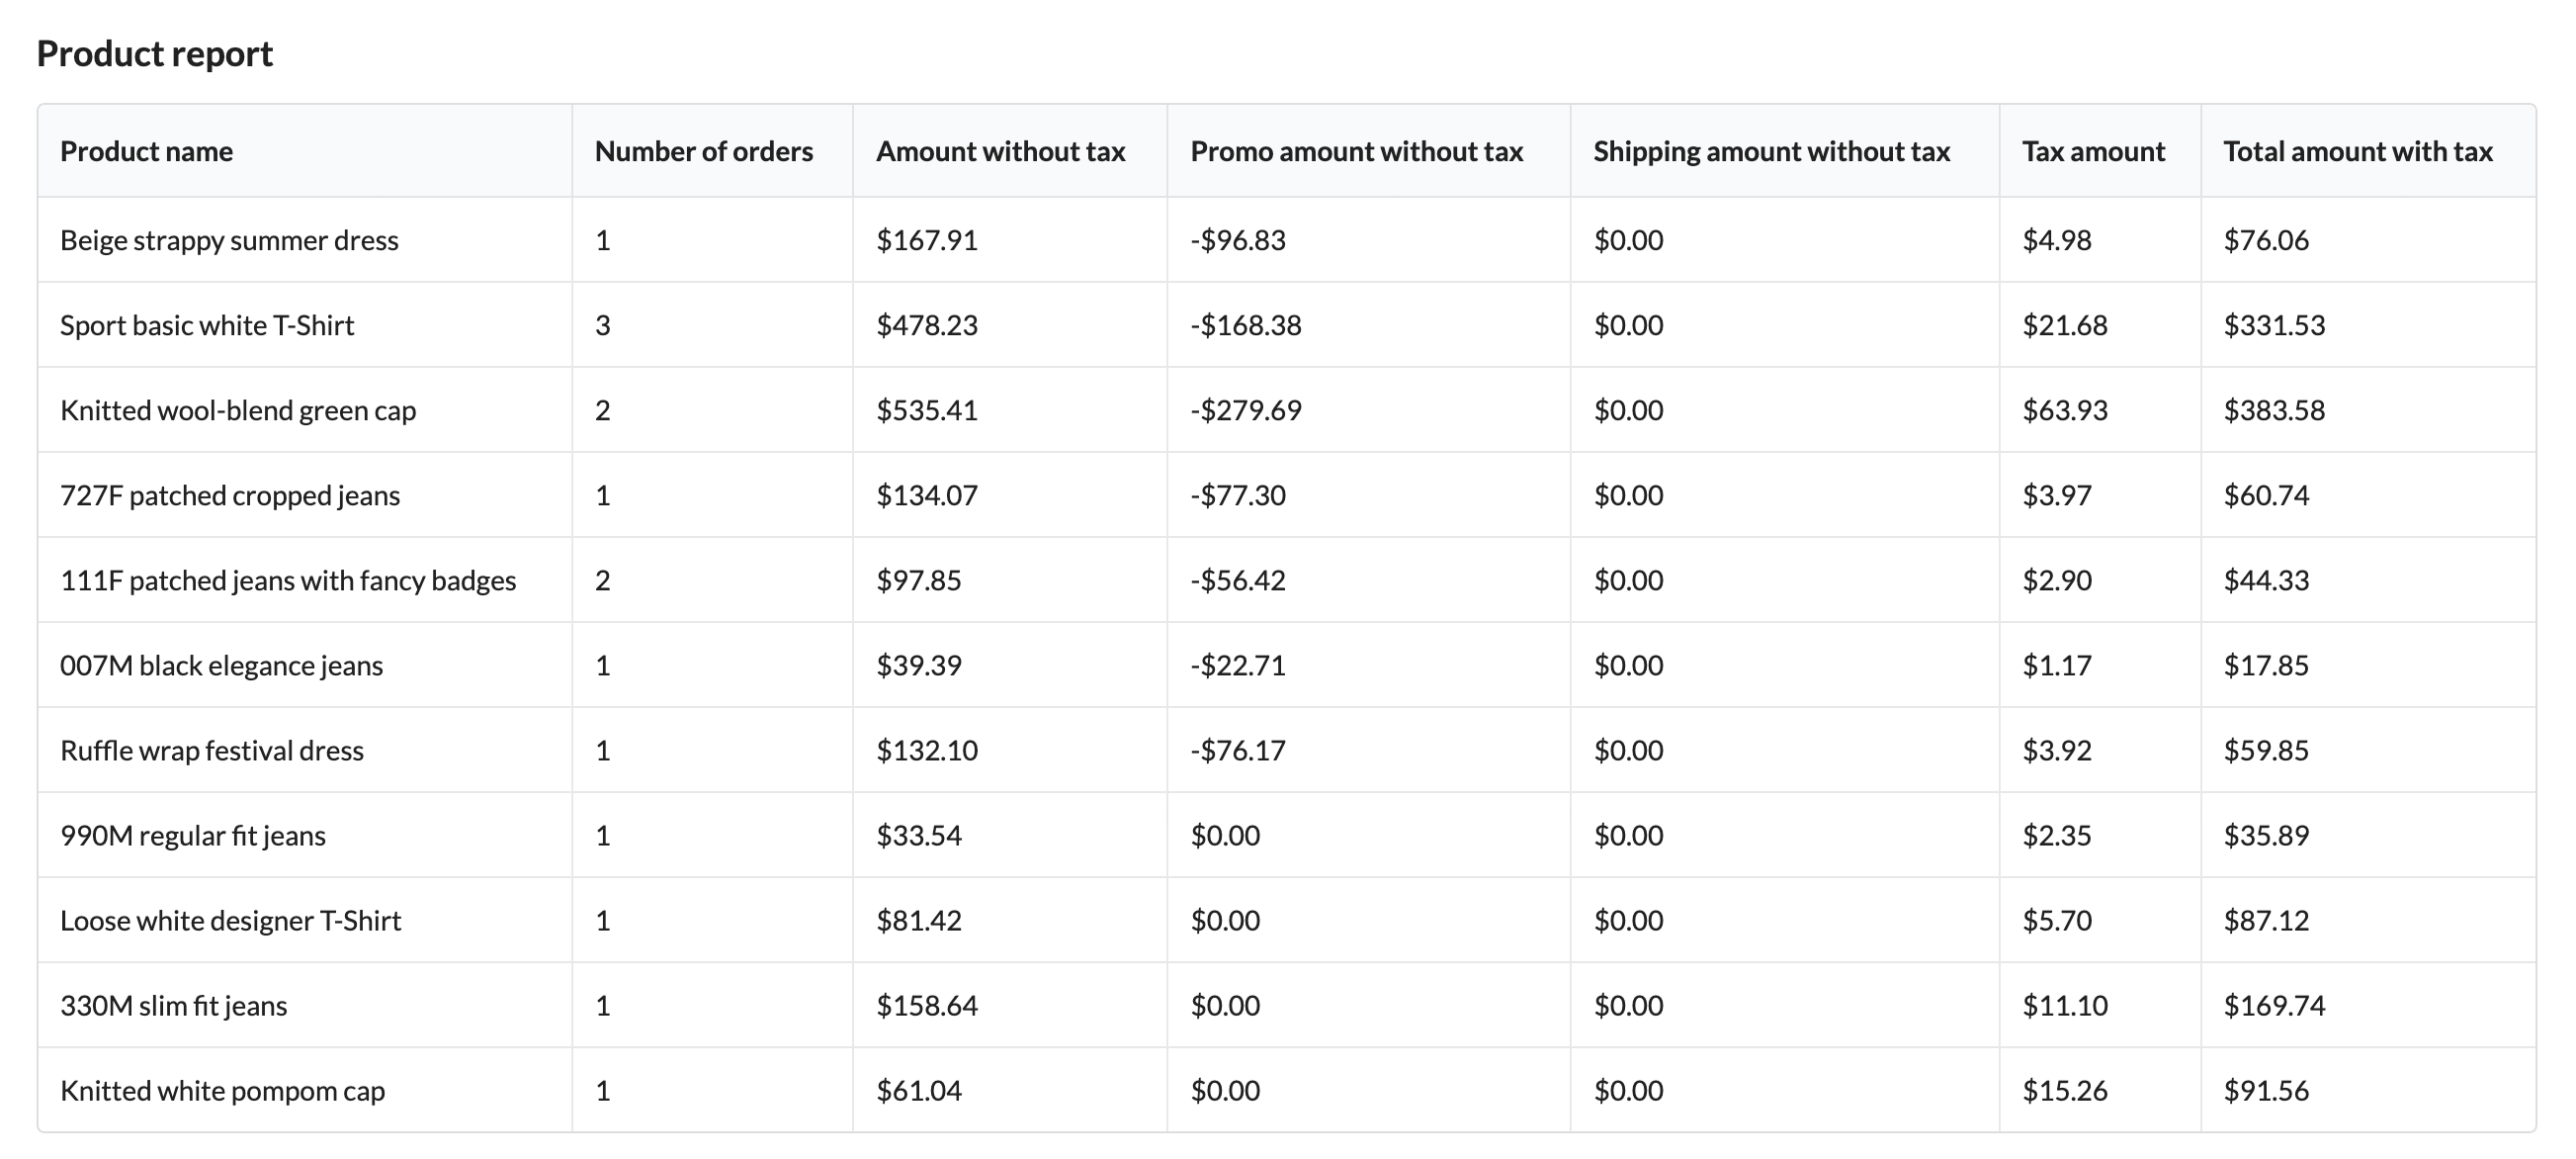Select 'Loose white designer T-Shirt' product name
2576x1159 pixels.
[230, 920]
